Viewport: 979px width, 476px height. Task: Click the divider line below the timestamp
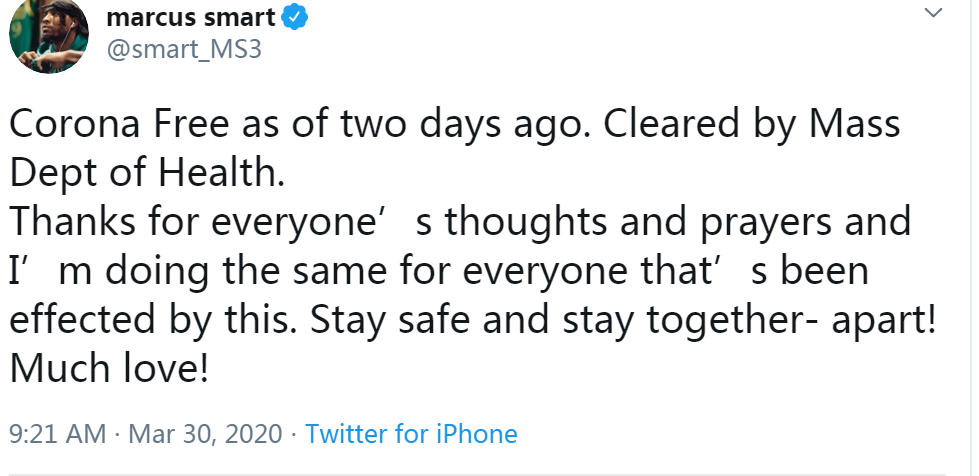coord(478,474)
